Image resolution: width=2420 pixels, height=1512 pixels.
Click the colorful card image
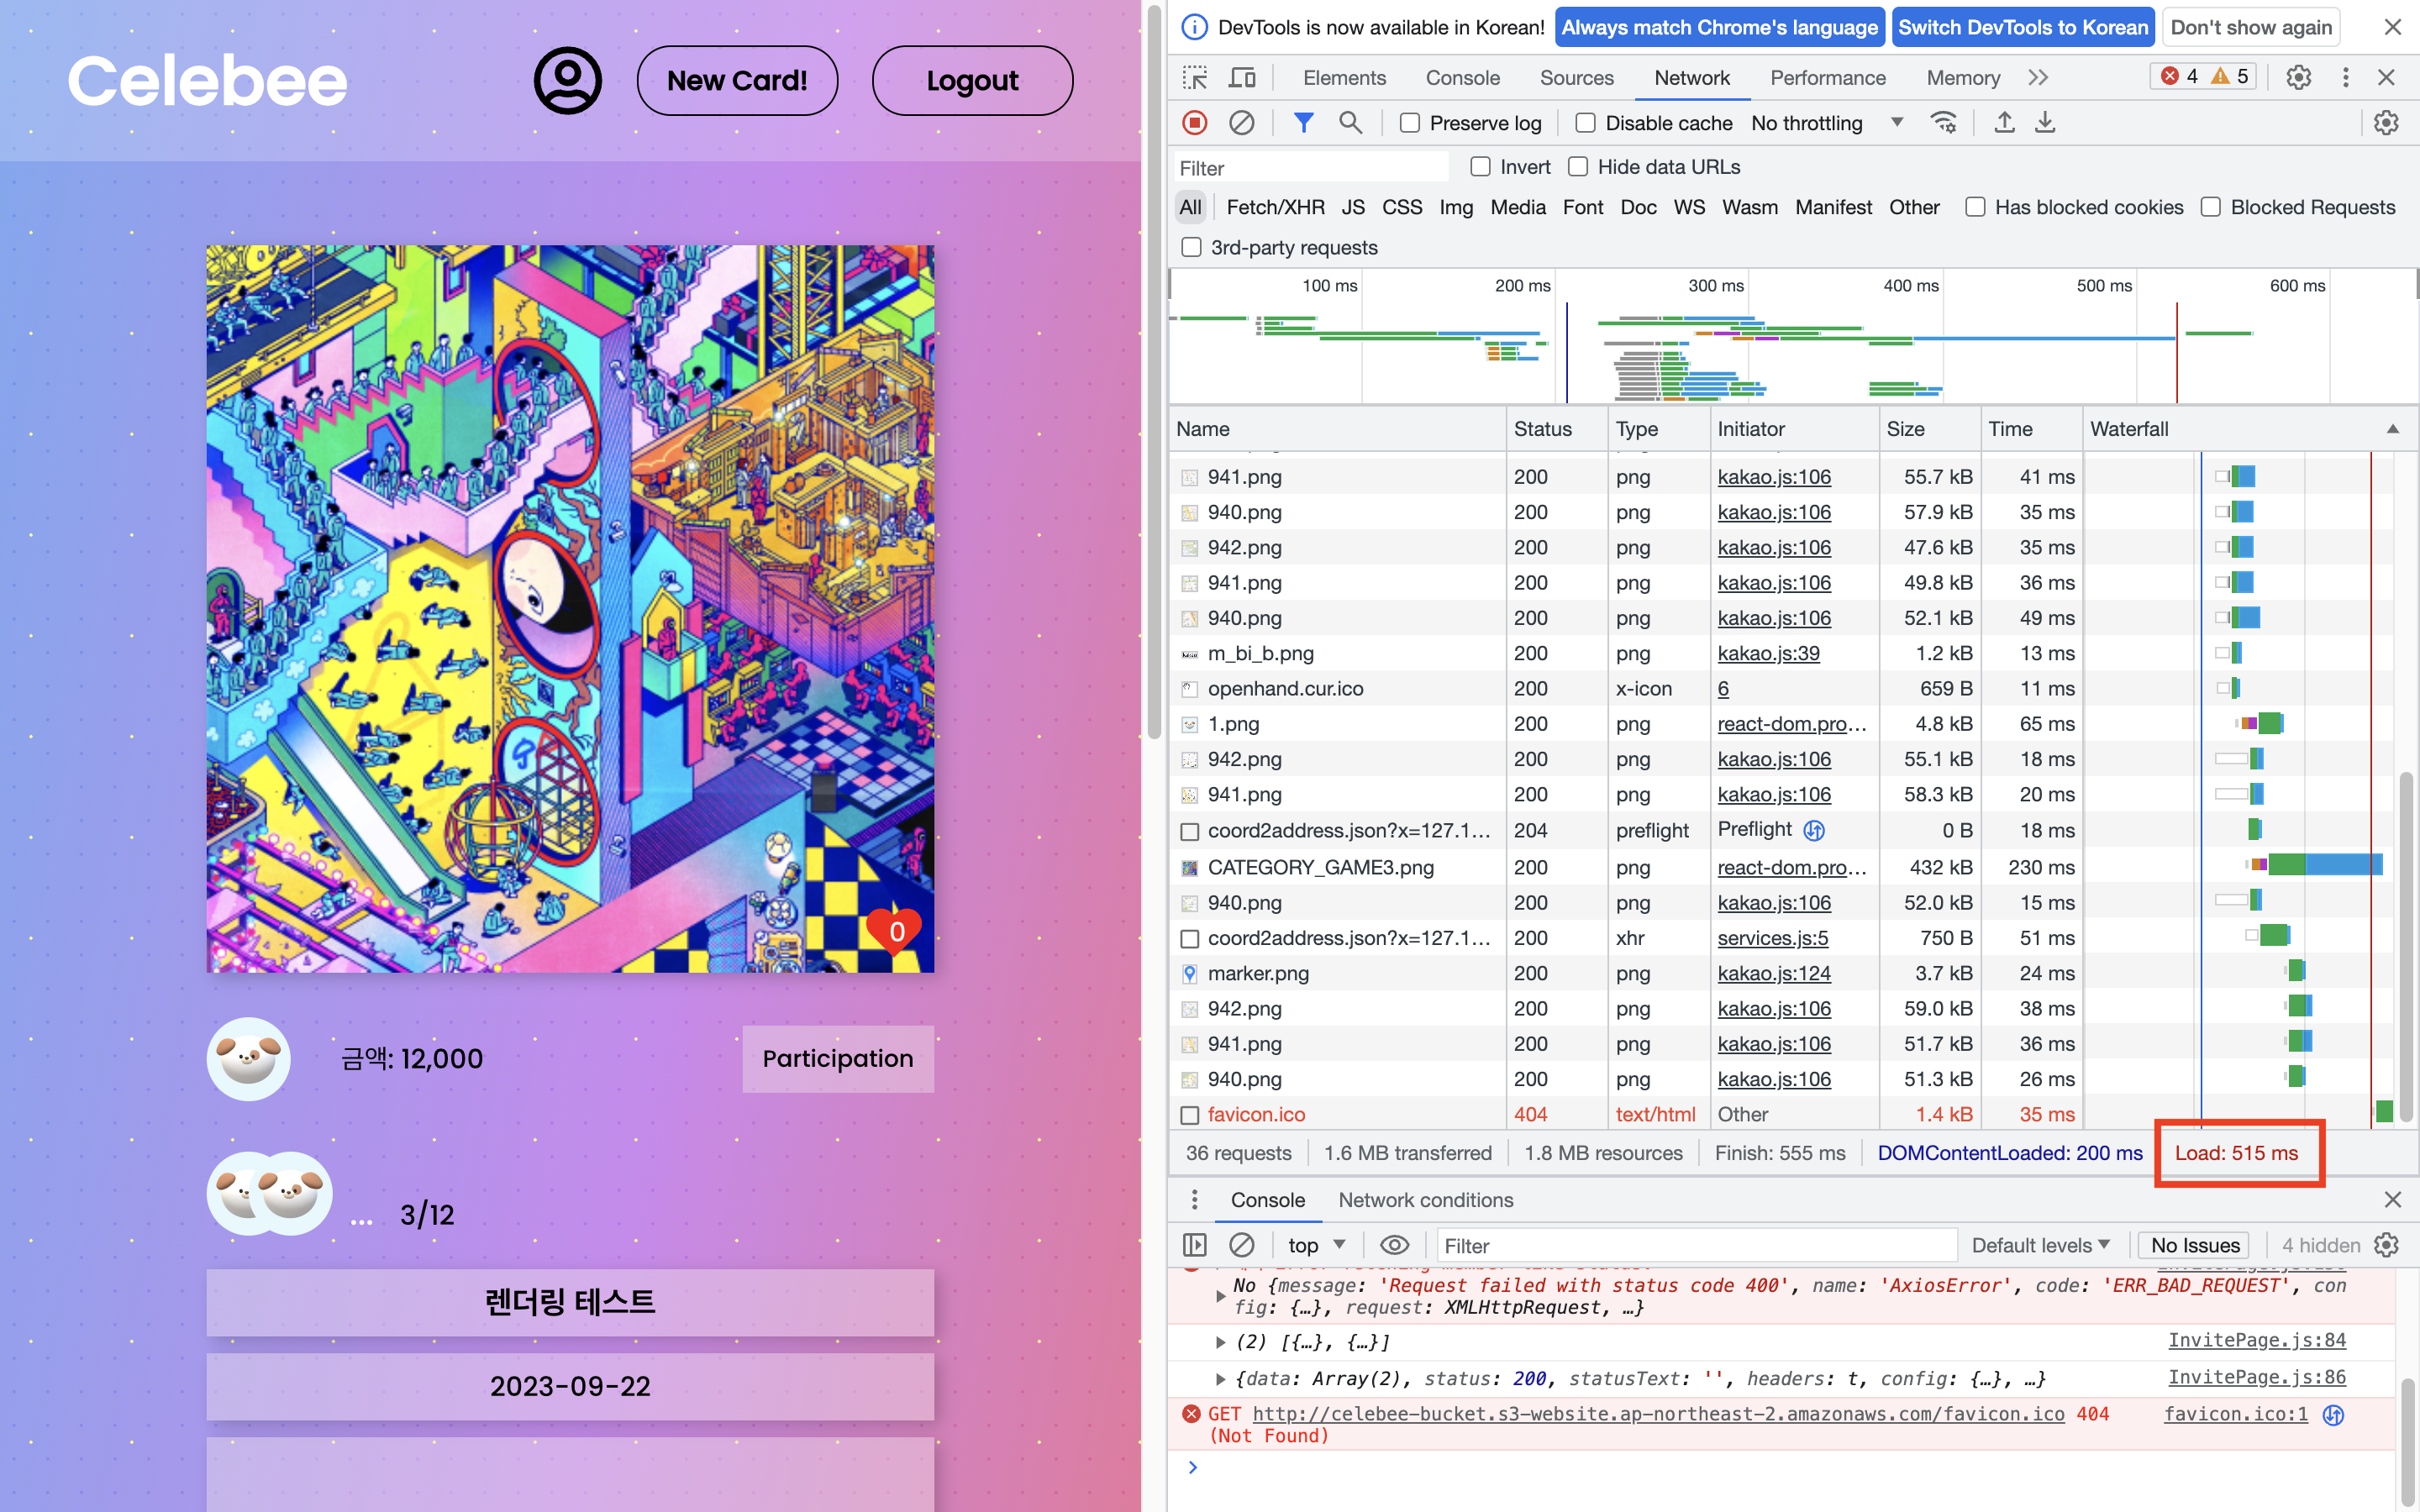570,609
